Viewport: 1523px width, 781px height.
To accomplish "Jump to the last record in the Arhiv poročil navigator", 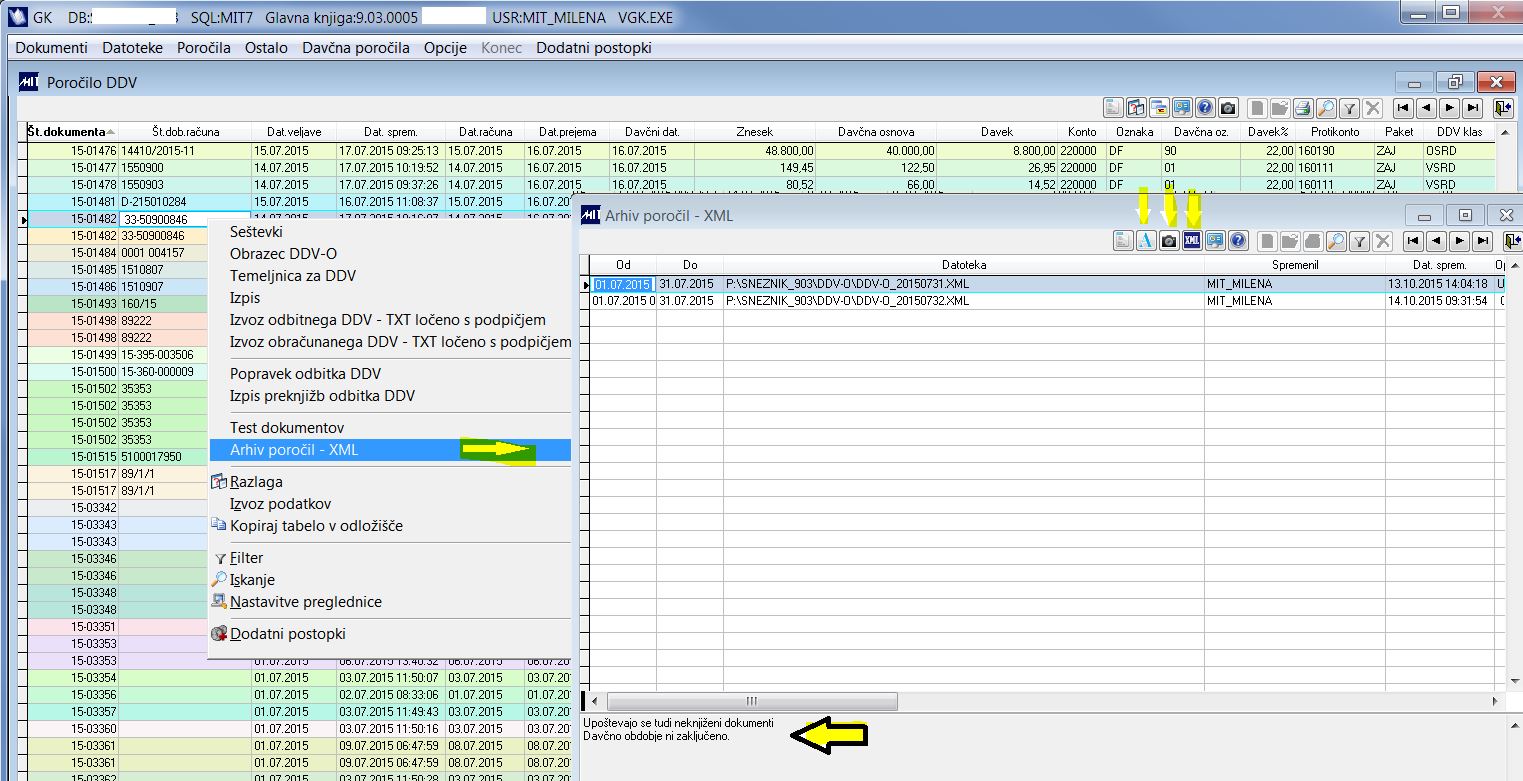I will point(1483,240).
